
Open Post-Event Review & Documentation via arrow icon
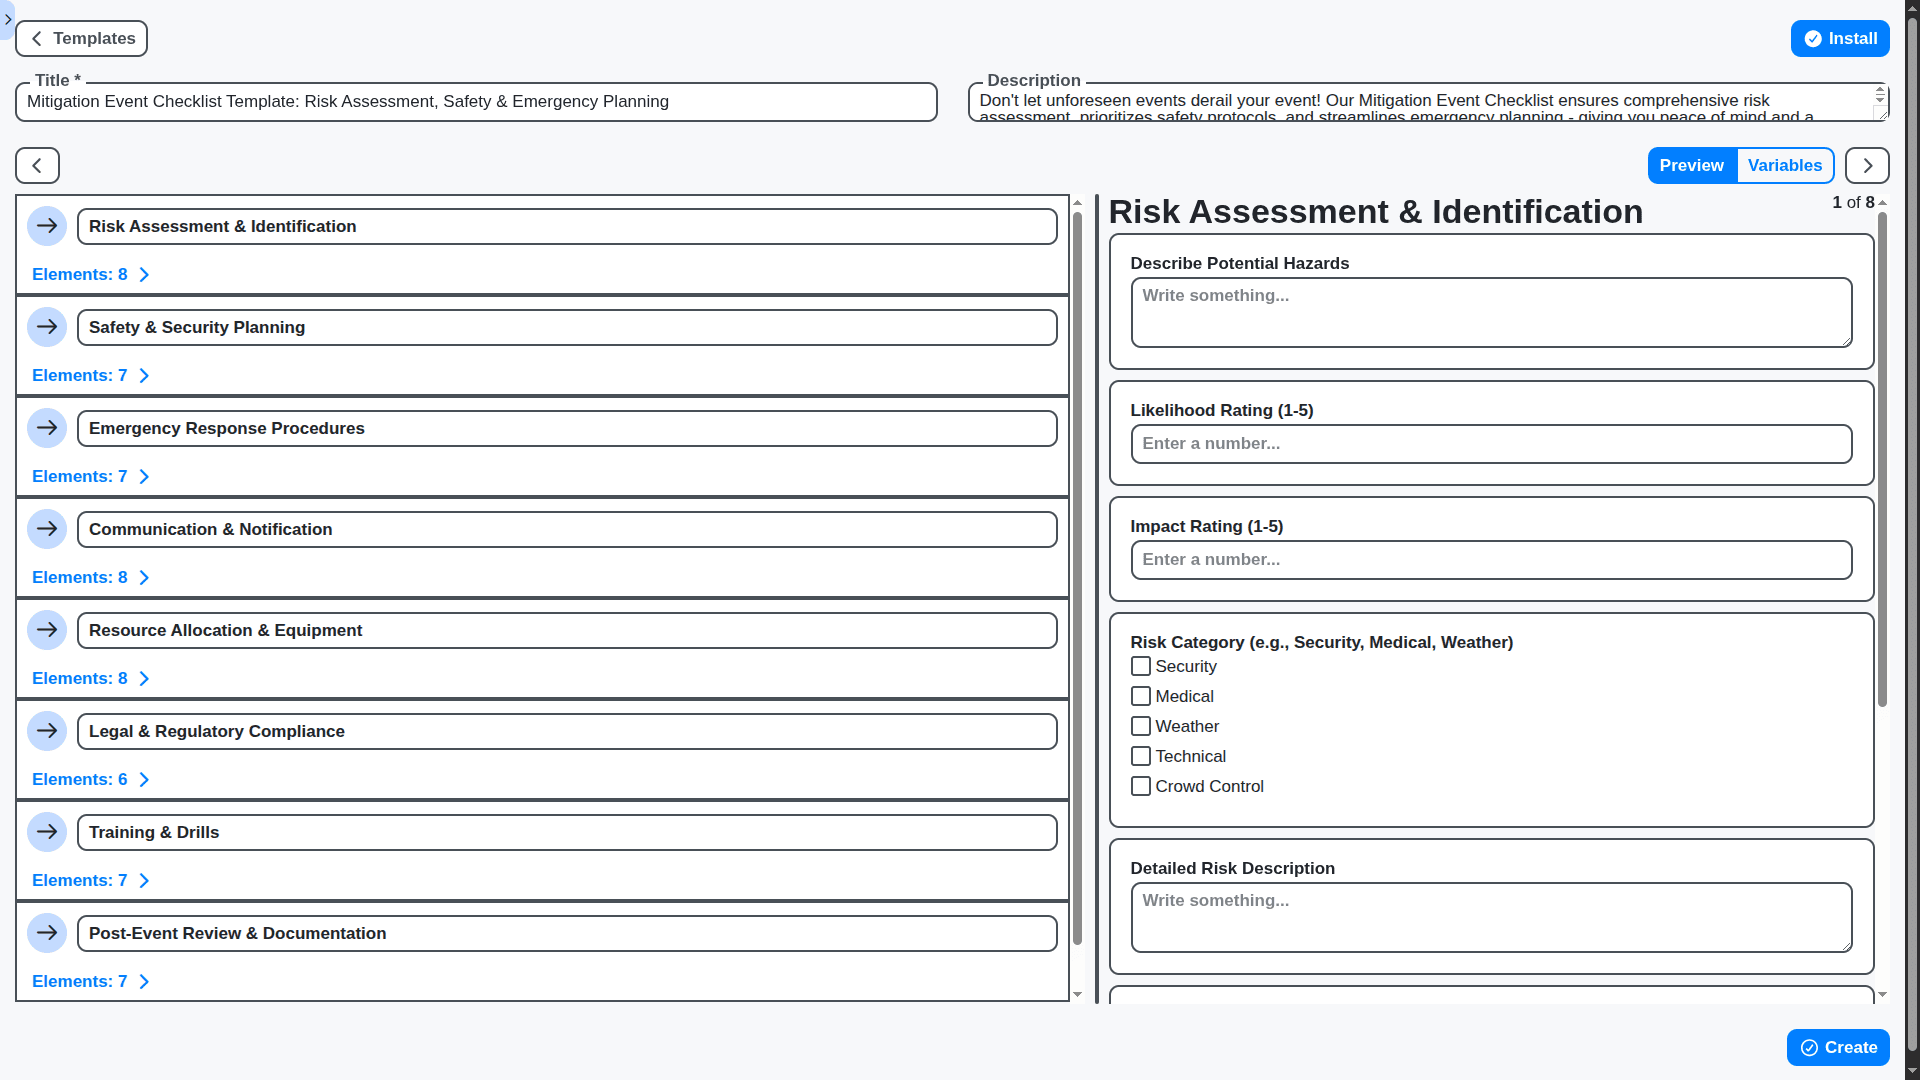[x=47, y=933]
